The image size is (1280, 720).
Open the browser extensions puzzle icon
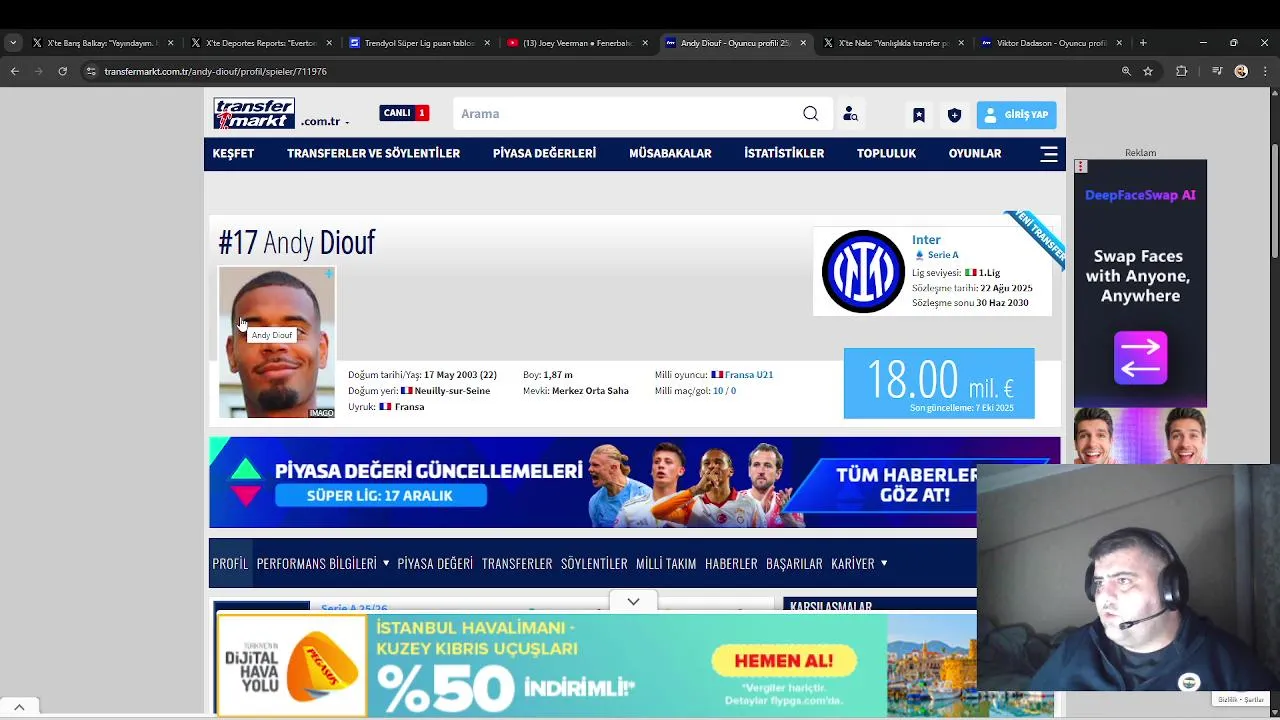[x=1182, y=71]
